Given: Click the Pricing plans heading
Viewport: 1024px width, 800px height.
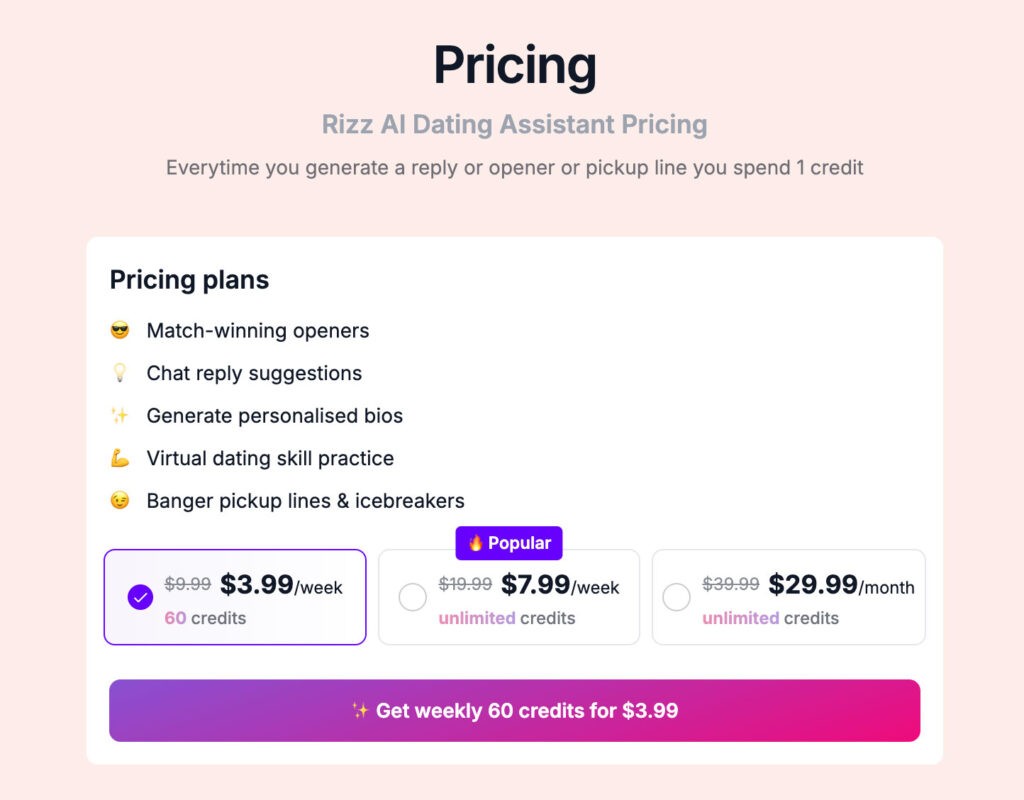Looking at the screenshot, I should (x=189, y=280).
